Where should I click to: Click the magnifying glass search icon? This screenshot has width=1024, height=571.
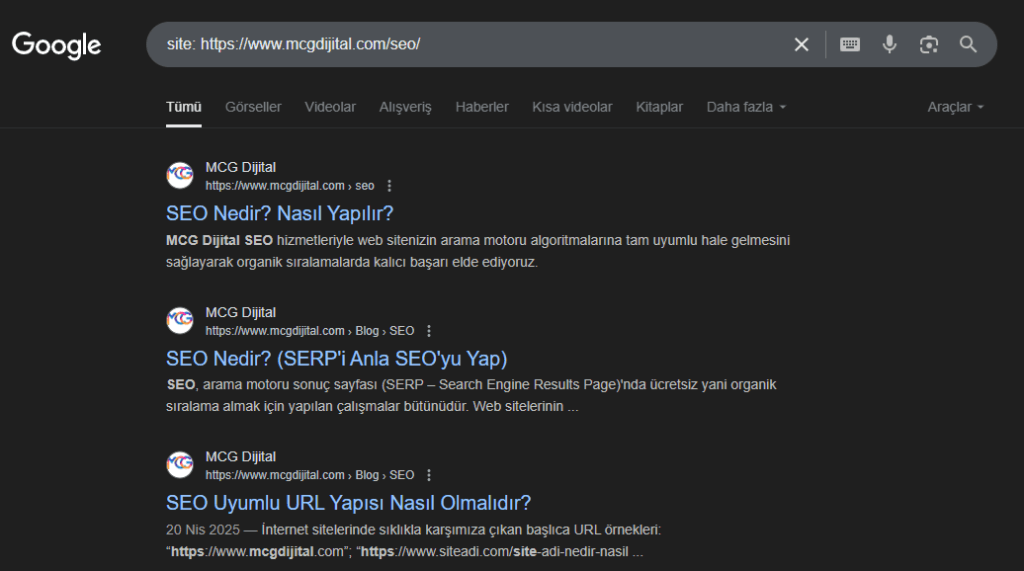pyautogui.click(x=968, y=44)
